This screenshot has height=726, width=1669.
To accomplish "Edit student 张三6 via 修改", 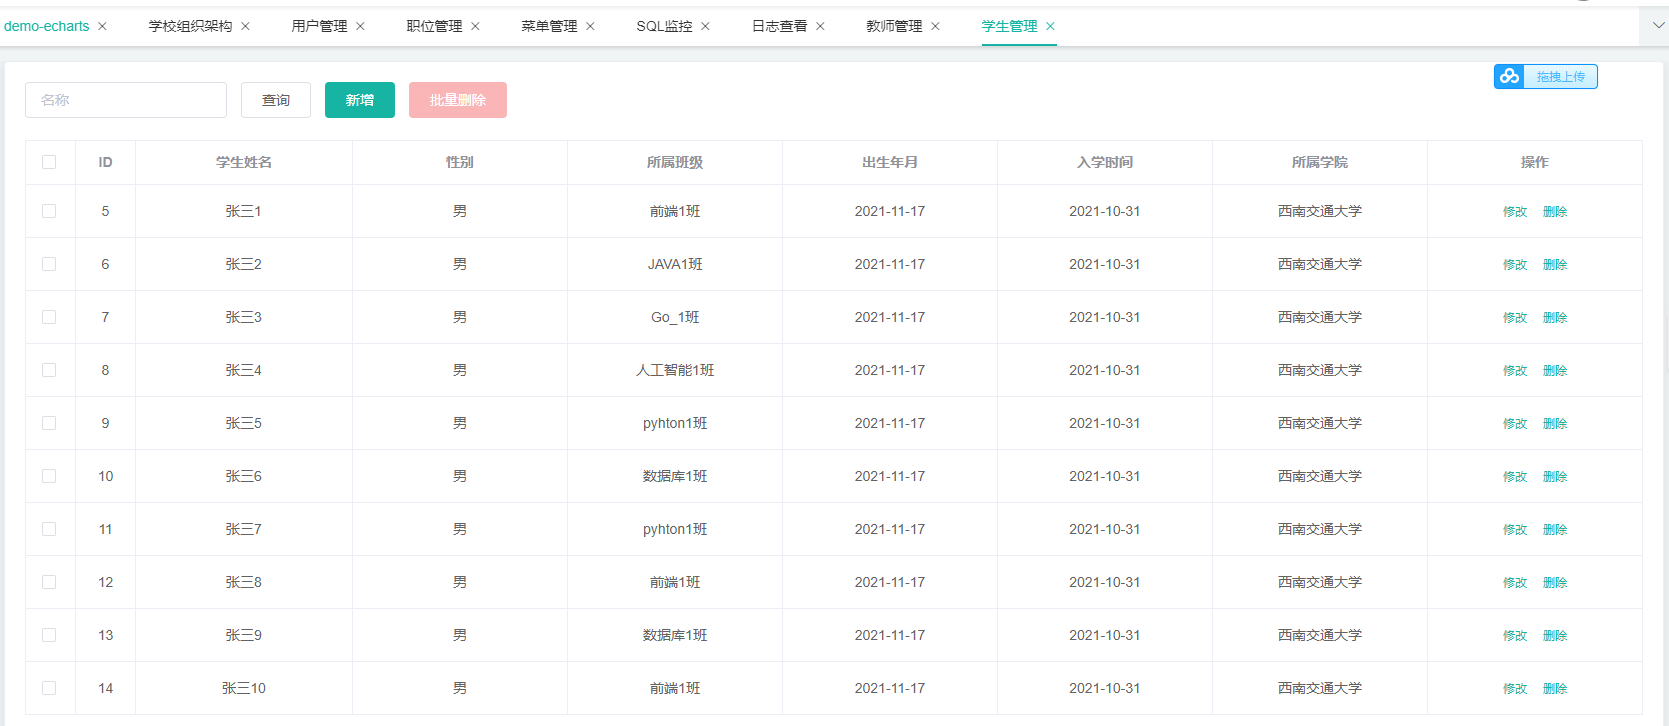I will [x=1515, y=477].
